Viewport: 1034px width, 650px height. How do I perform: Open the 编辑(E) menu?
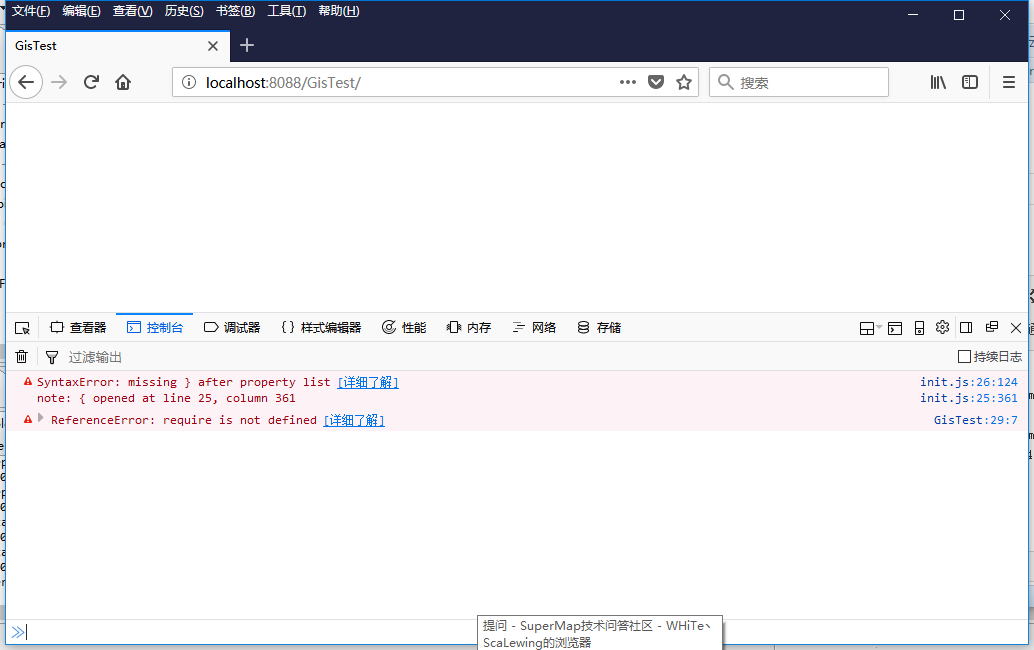[82, 11]
